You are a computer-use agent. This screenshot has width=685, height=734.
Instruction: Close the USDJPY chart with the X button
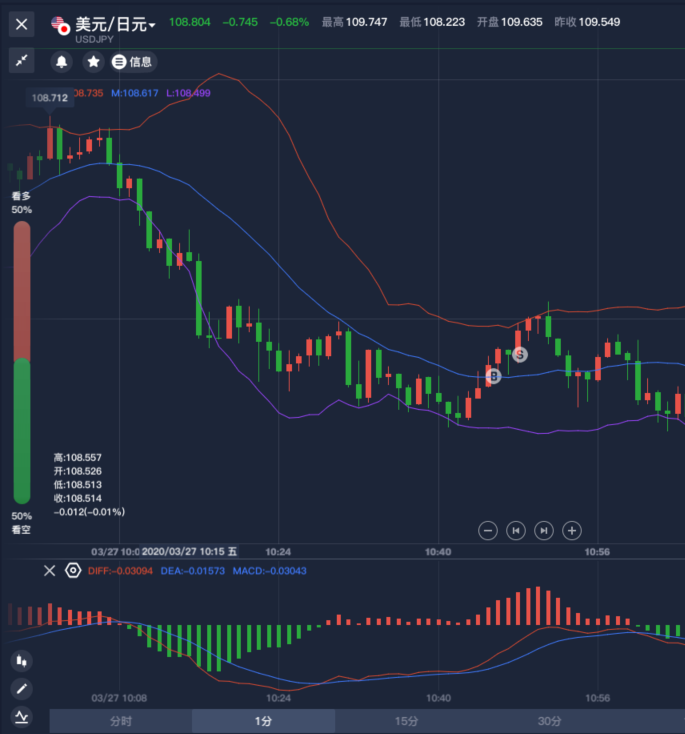click(x=22, y=24)
